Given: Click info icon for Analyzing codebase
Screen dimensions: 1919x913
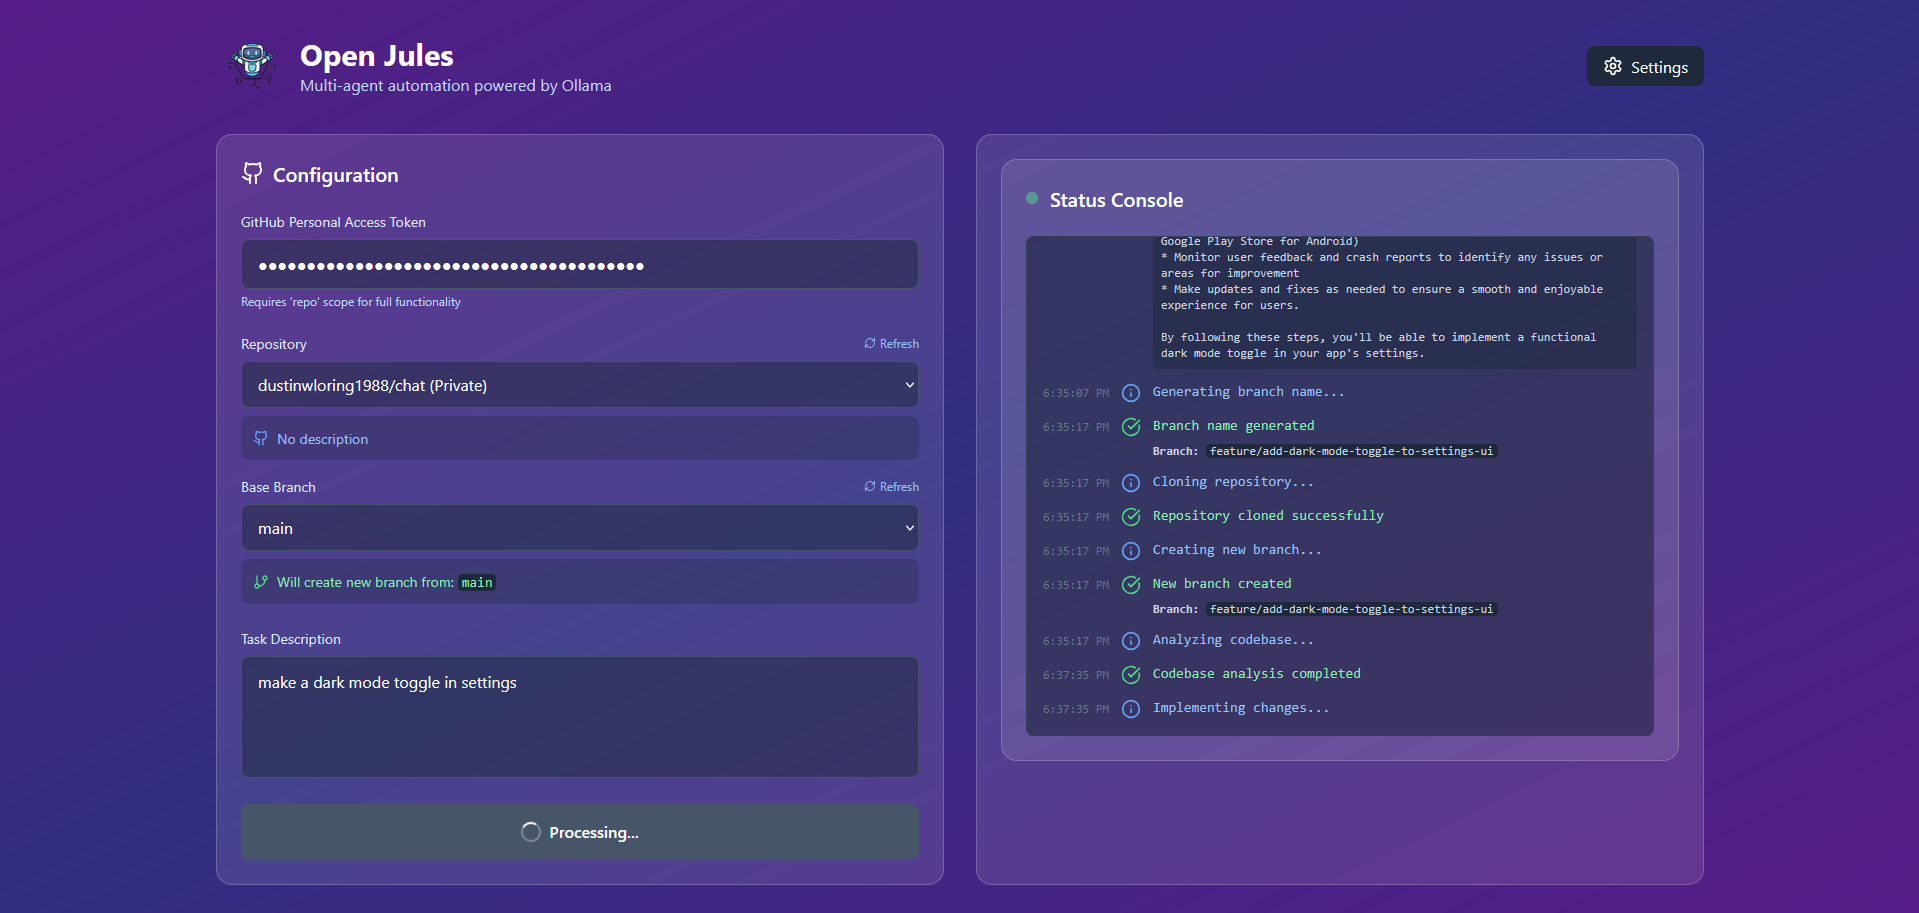Looking at the screenshot, I should [x=1131, y=641].
